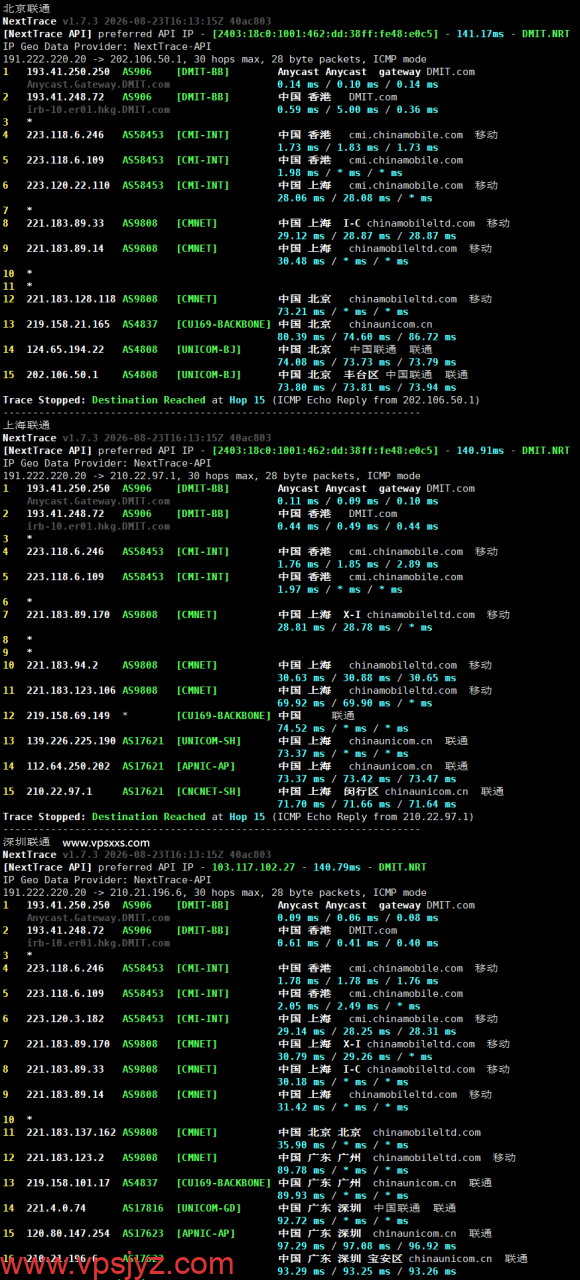This screenshot has width=580, height=1280.
Task: Click the preferred API IP 103.117.102.27
Action: click(x=255, y=868)
